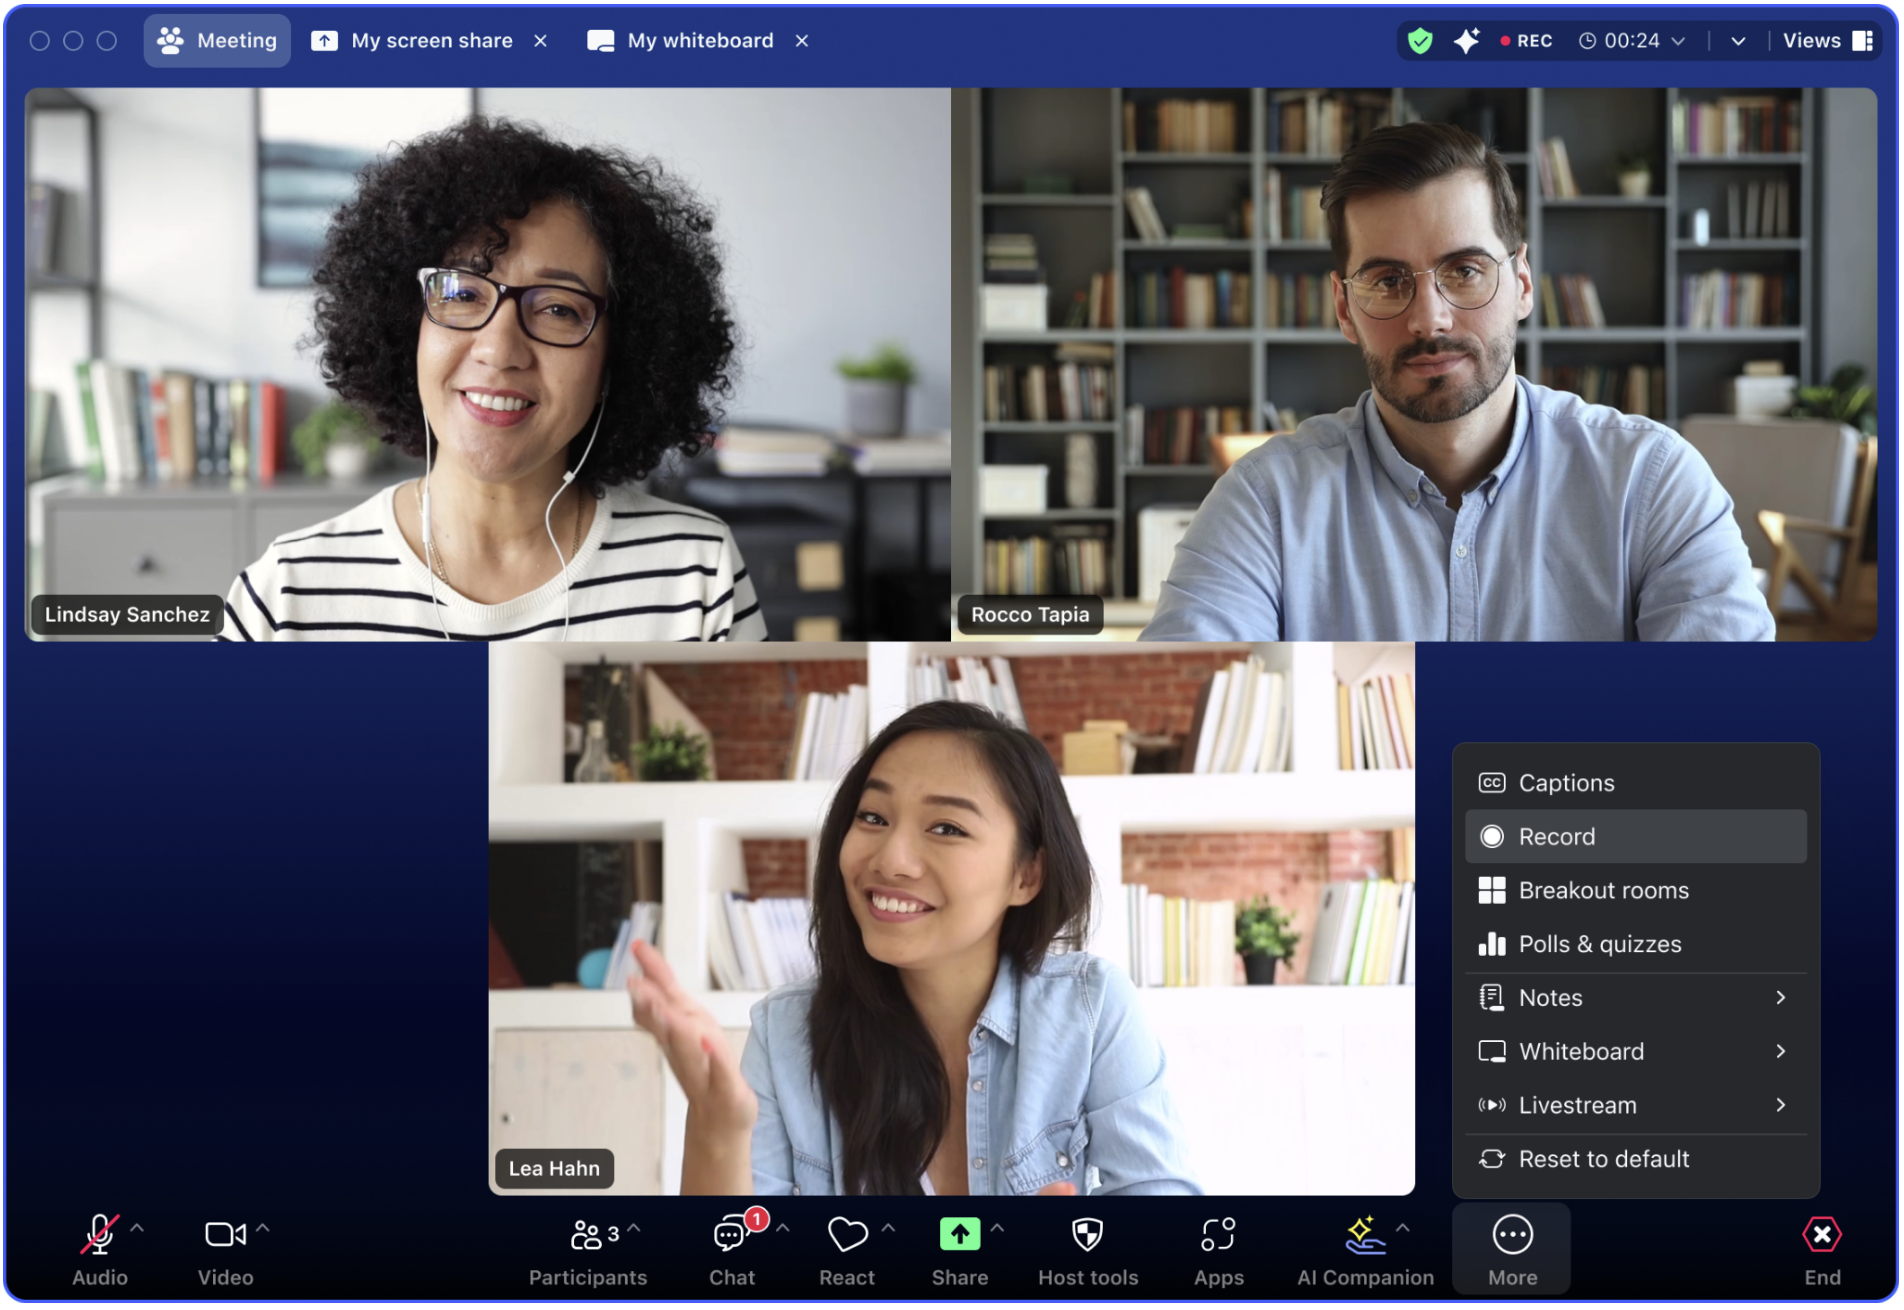The width and height of the screenshot is (1904, 1310).
Task: Open Host tools
Action: (x=1088, y=1248)
